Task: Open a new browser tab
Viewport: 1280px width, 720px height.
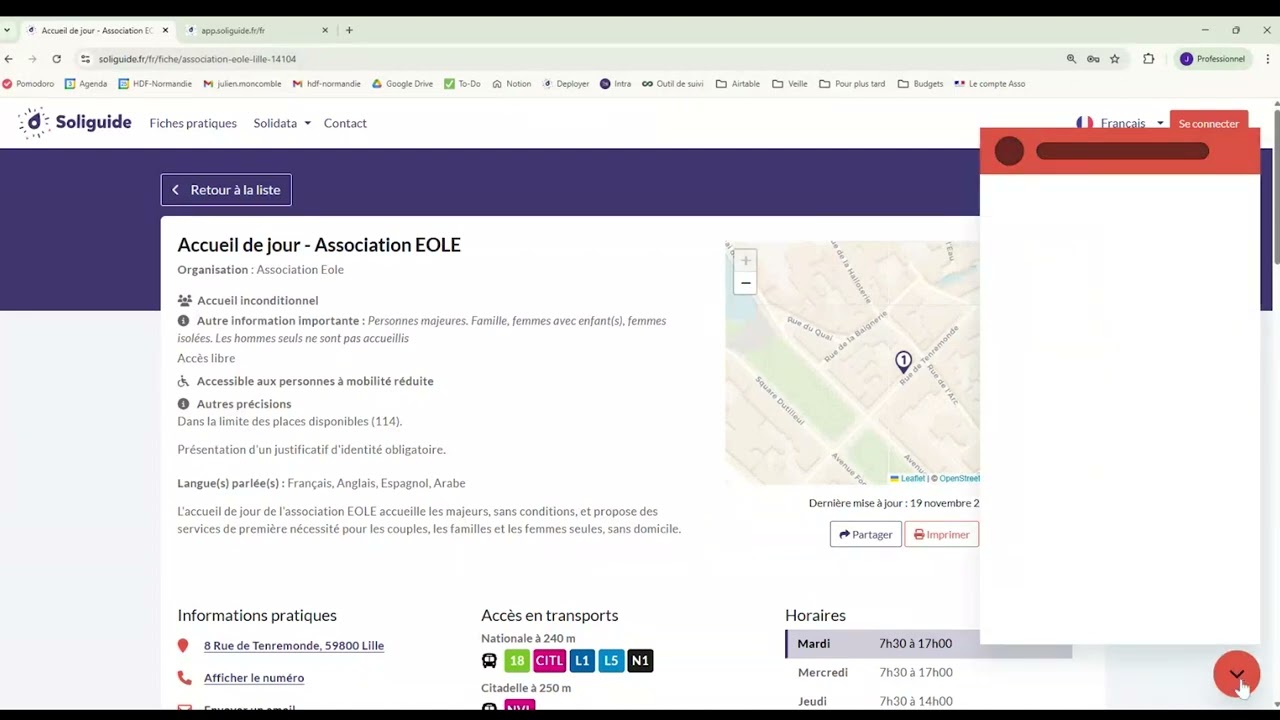Action: click(x=349, y=30)
